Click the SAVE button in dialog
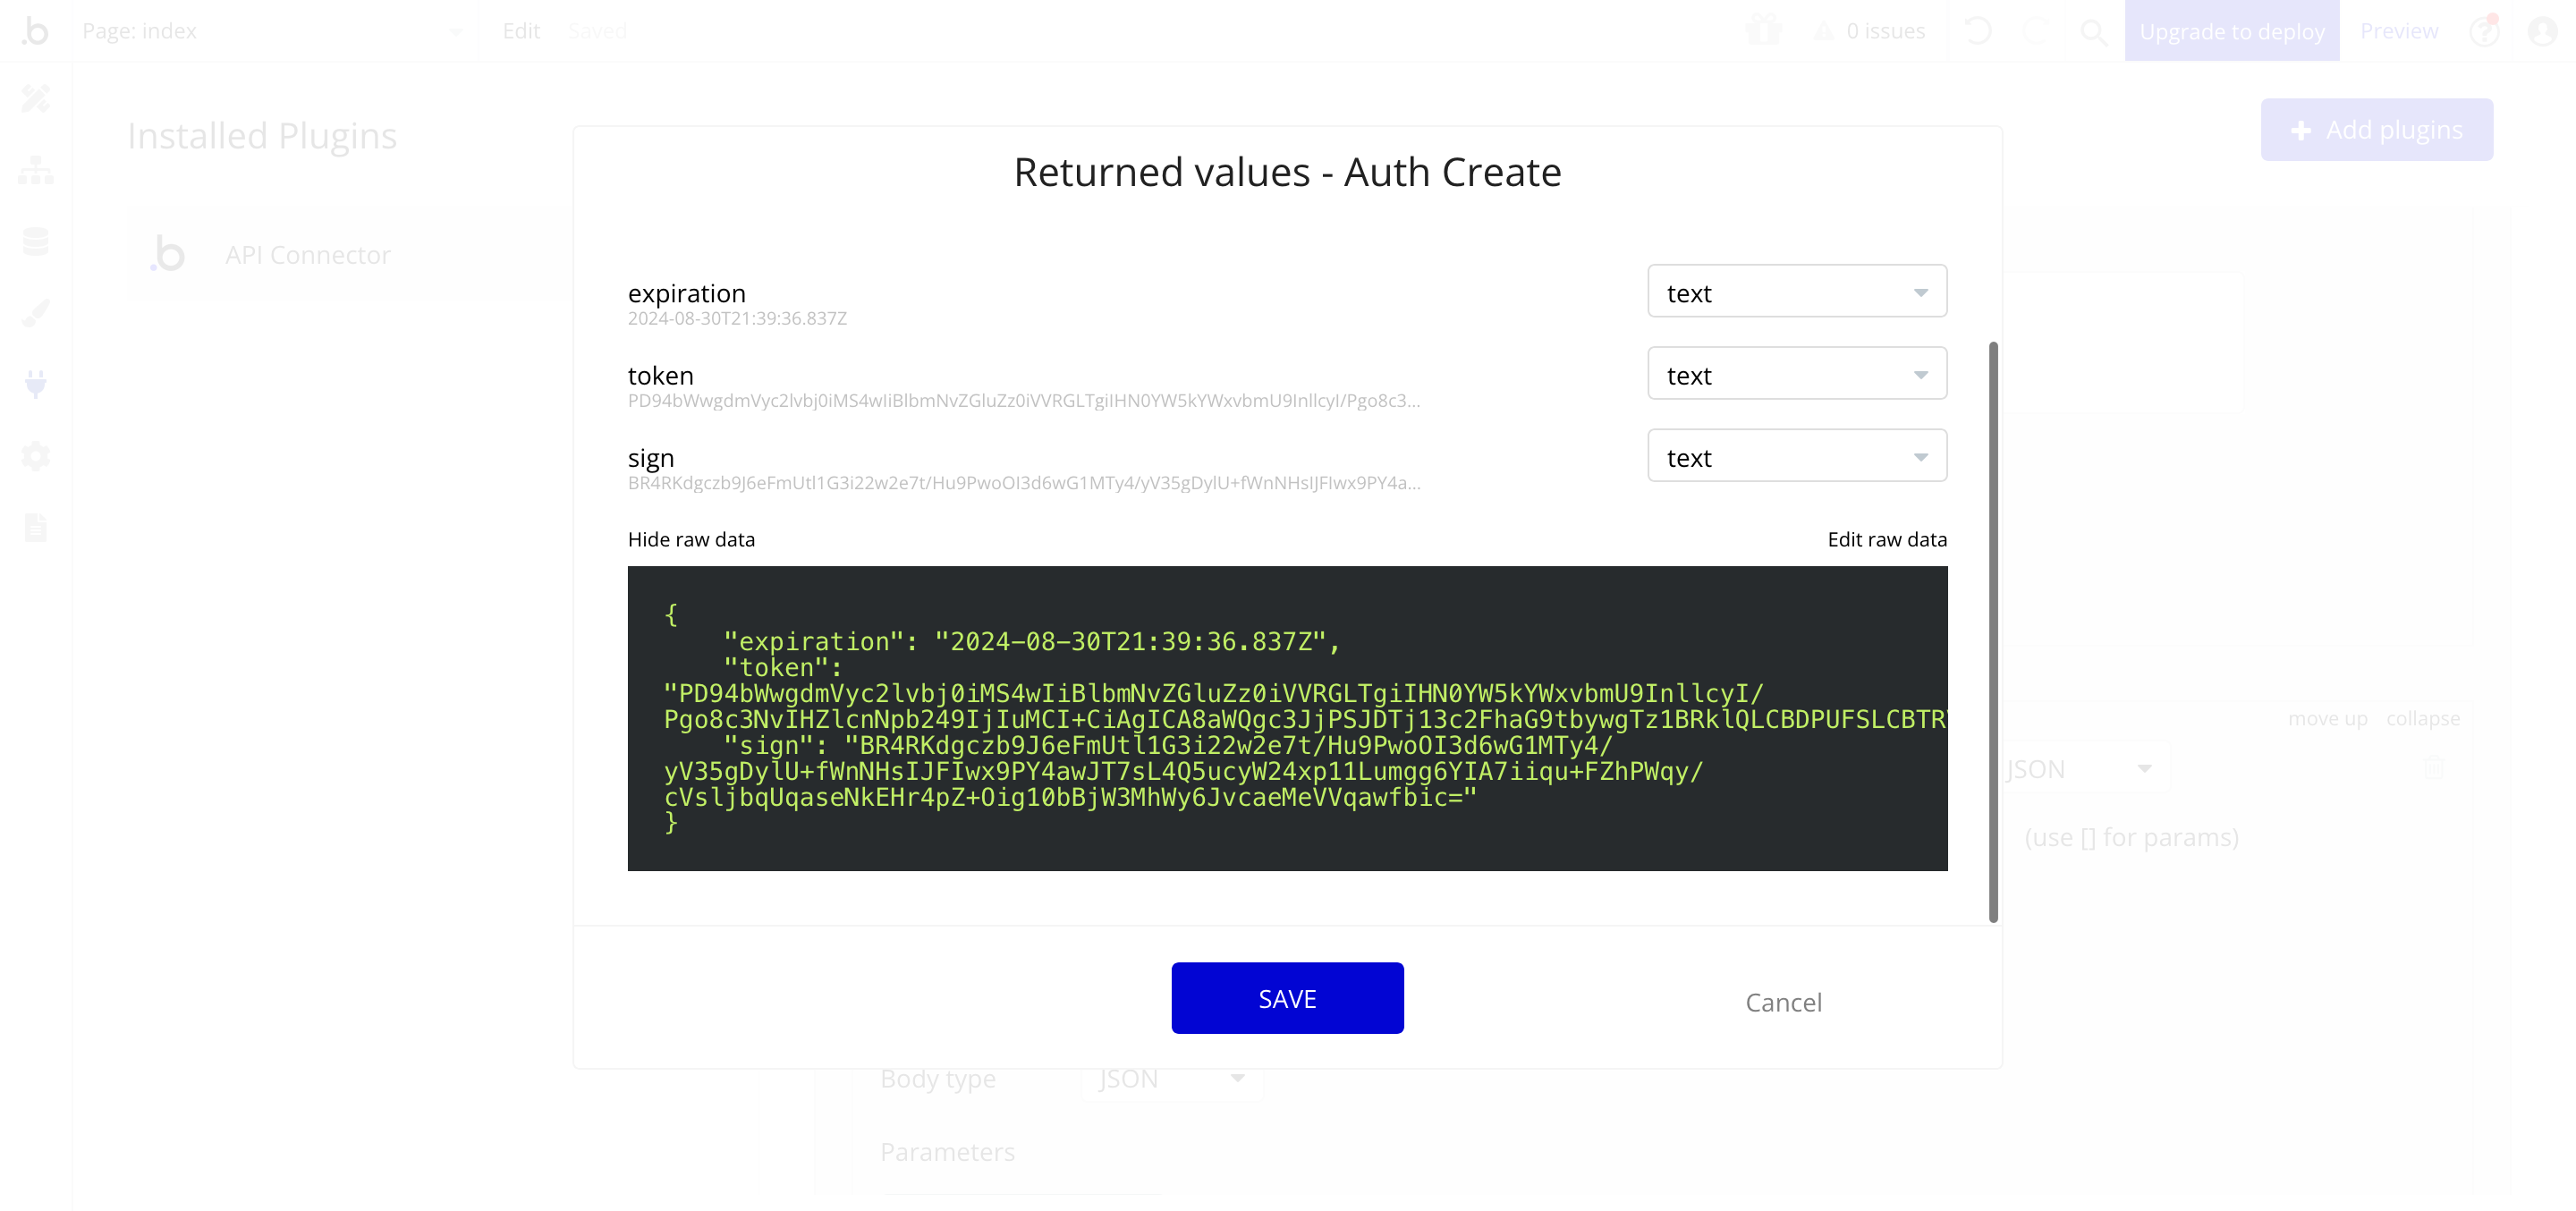The width and height of the screenshot is (2576, 1211). 1288,997
